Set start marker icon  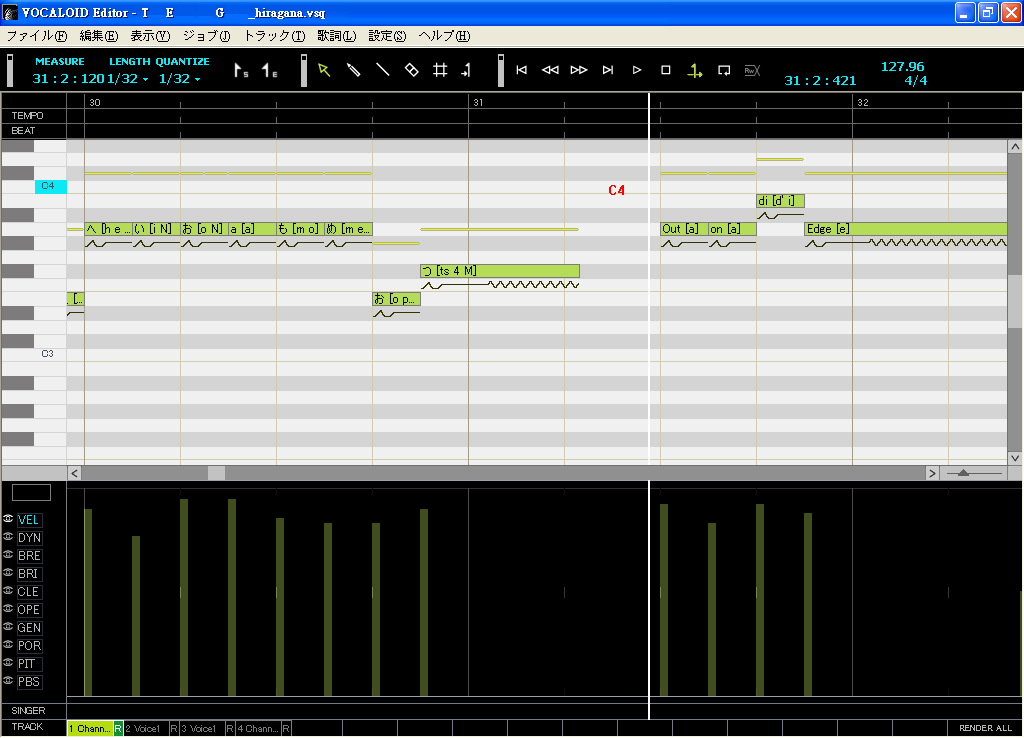click(x=241, y=71)
